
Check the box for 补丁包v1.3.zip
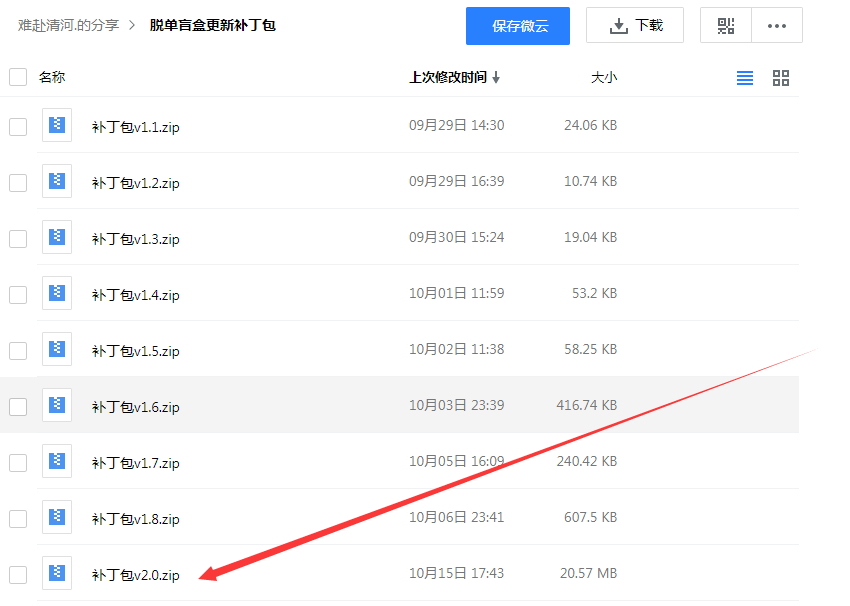(x=18, y=238)
